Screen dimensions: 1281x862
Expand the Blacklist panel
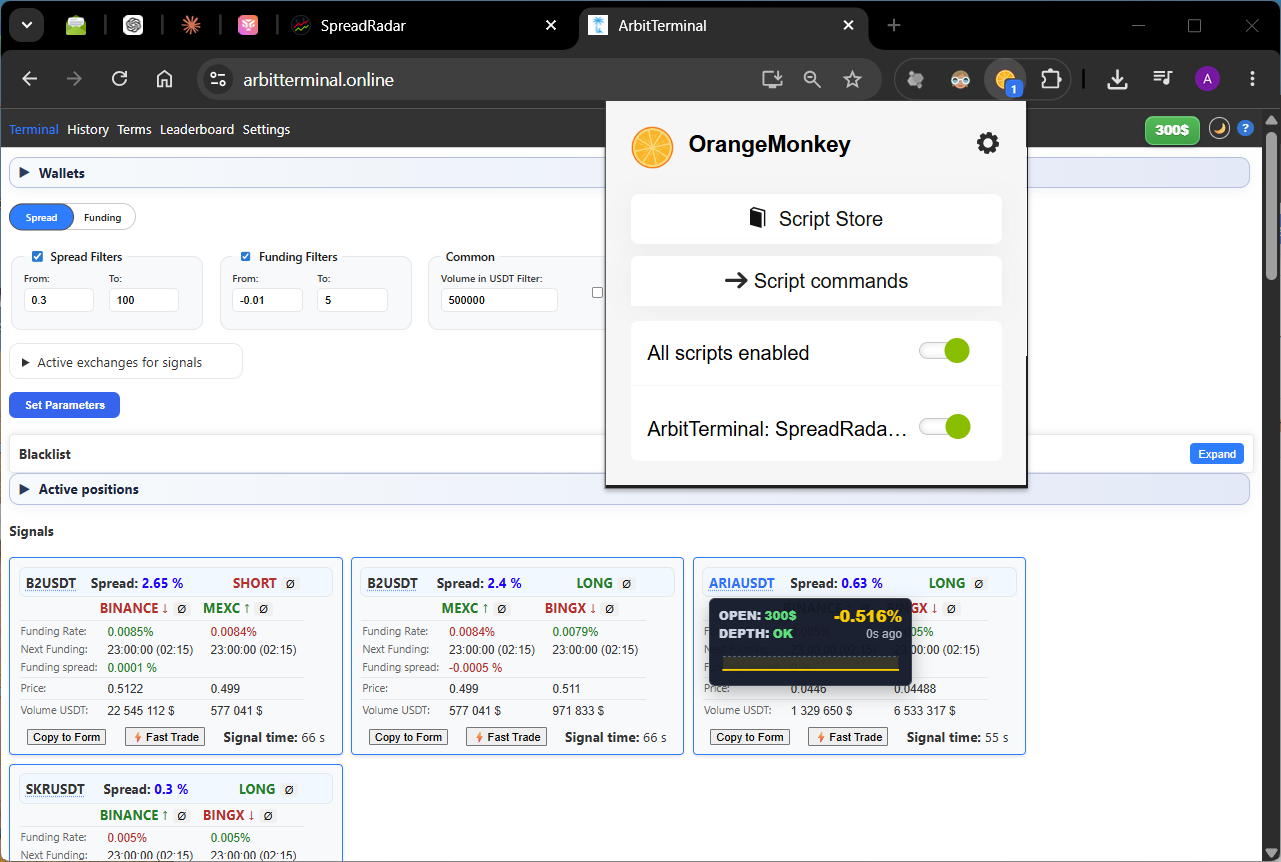1217,454
